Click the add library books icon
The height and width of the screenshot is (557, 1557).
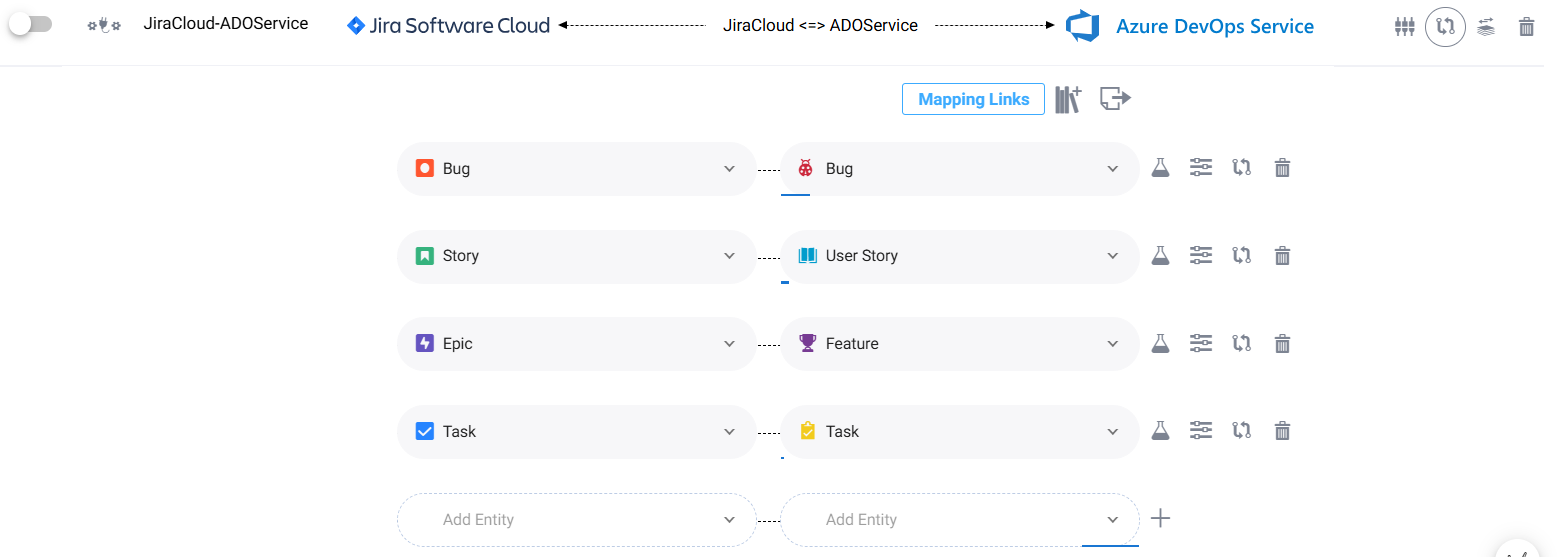click(x=1068, y=99)
